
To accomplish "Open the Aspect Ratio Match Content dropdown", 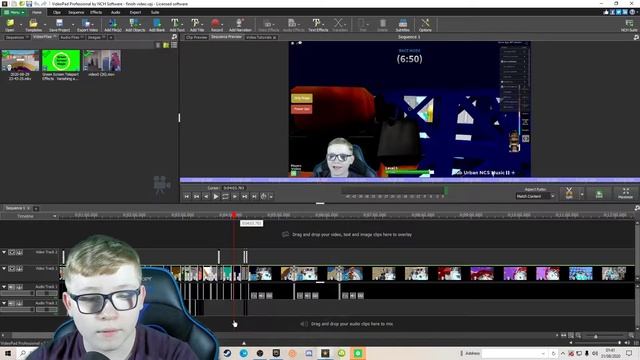I will click(x=535, y=196).
